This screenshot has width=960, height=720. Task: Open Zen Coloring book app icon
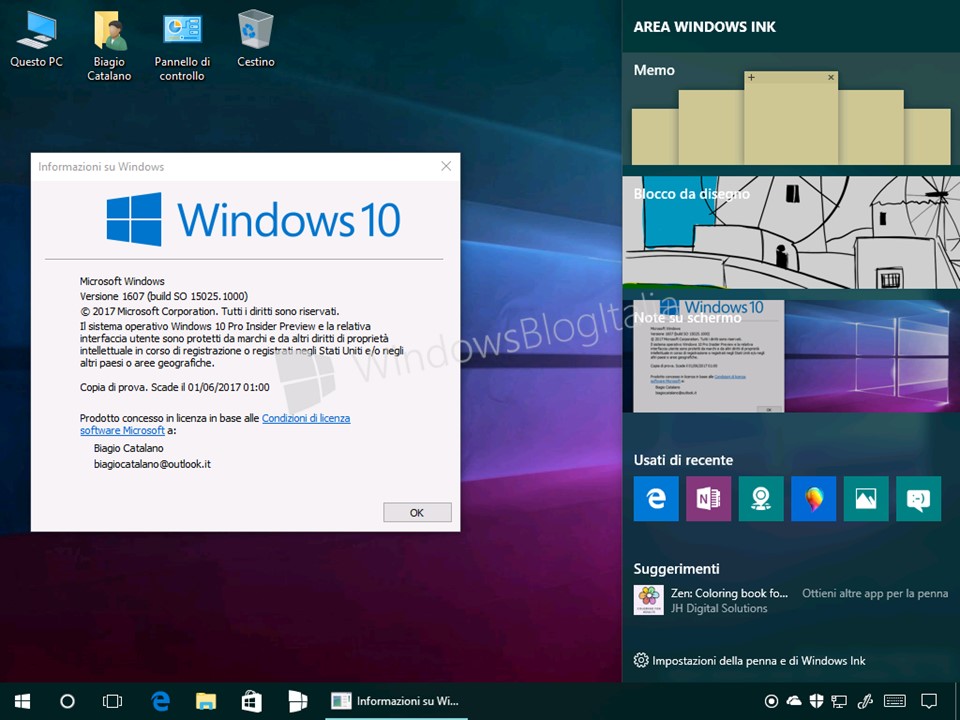coord(648,600)
